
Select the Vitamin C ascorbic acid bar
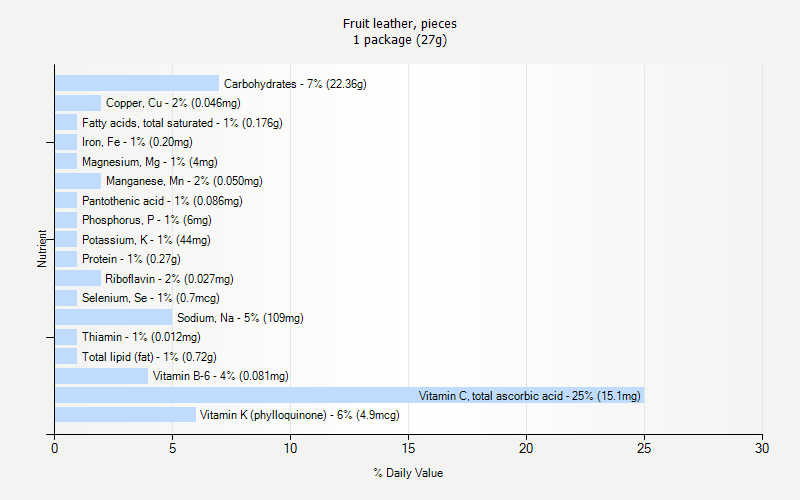tap(349, 395)
